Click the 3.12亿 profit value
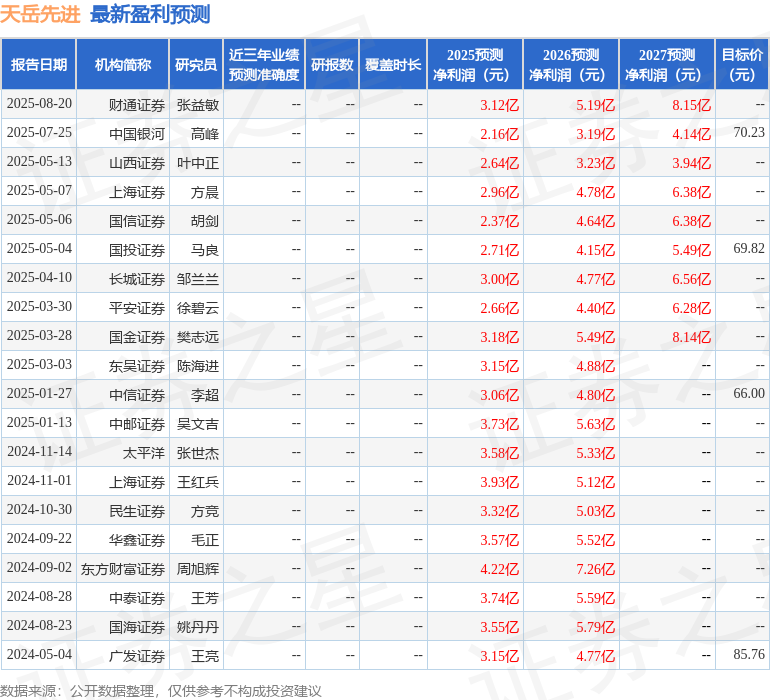Image resolution: width=770 pixels, height=700 pixels. click(499, 105)
